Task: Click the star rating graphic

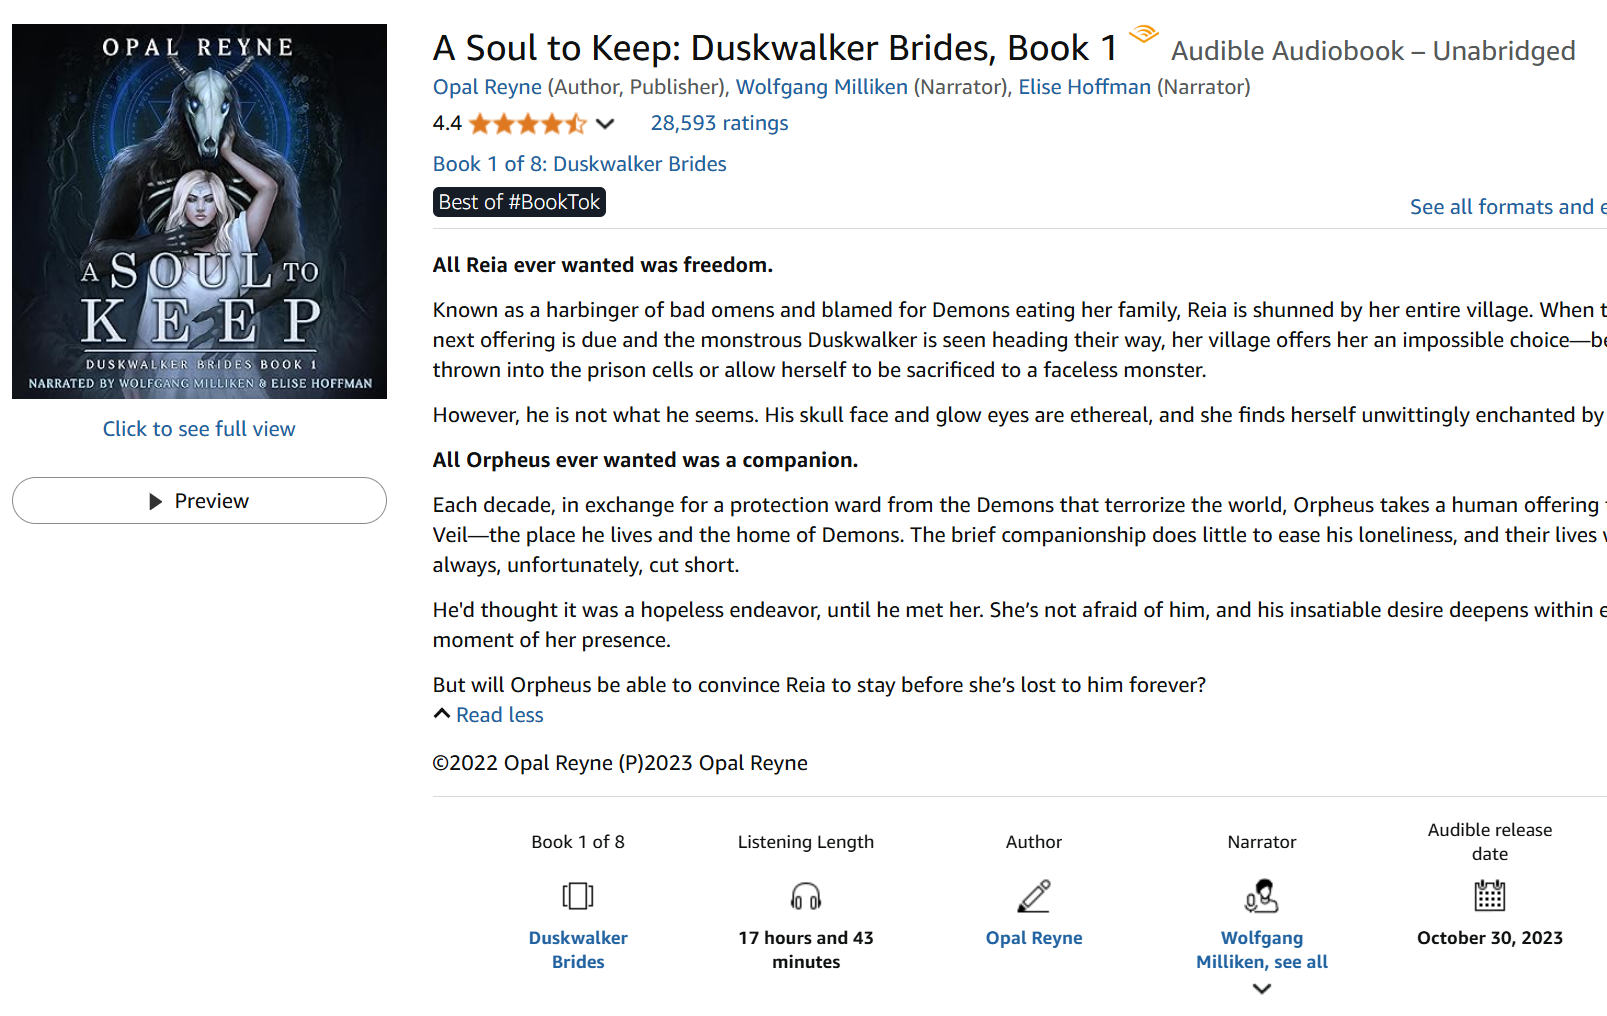Action: 527,124
